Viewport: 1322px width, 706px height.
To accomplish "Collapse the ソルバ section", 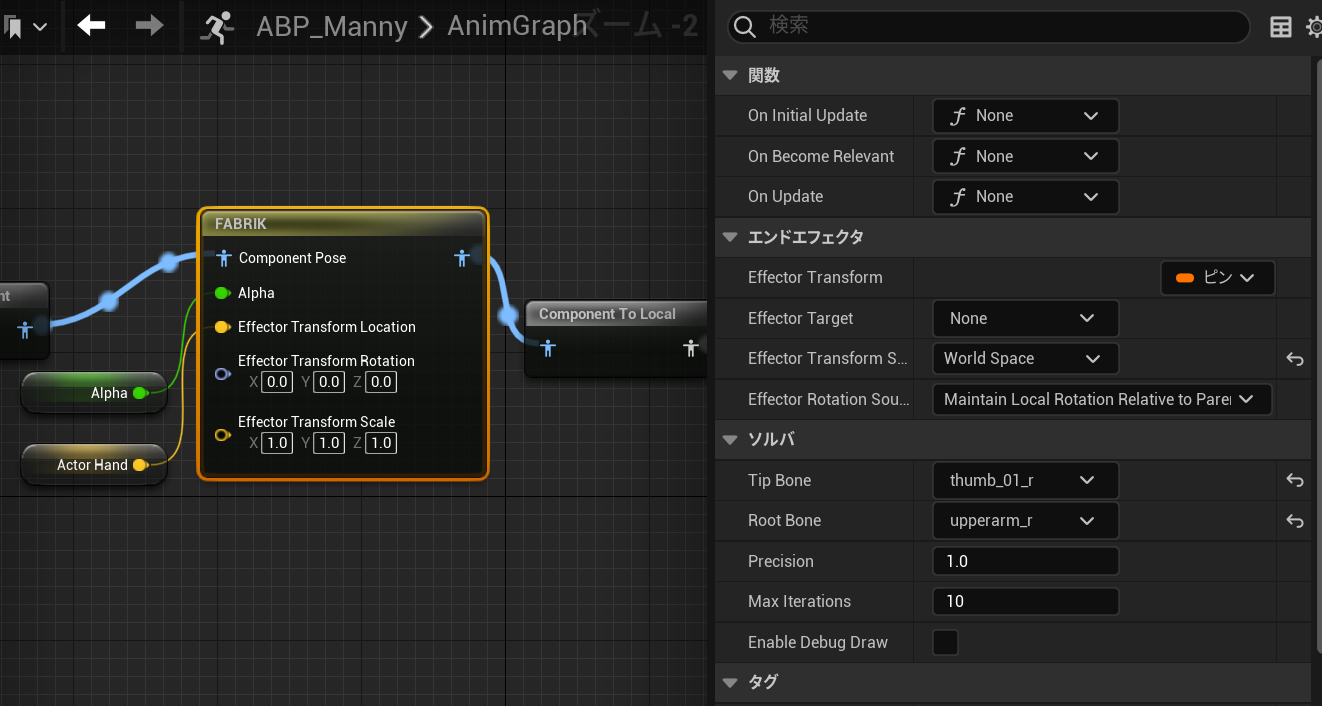I will pos(730,439).
